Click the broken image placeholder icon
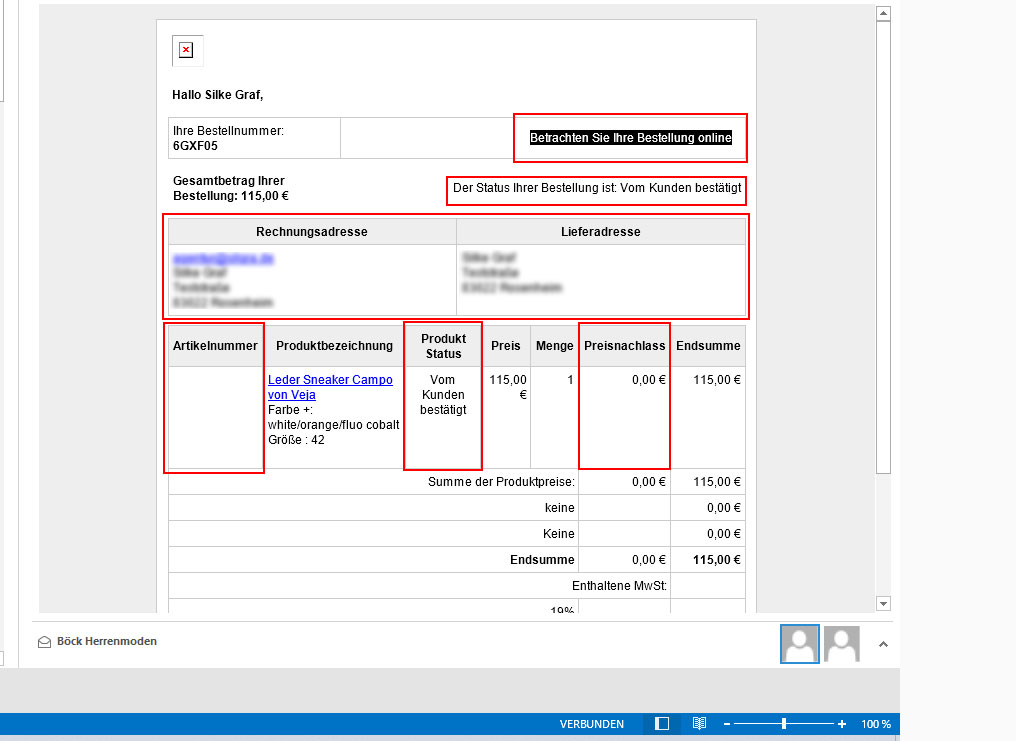The width and height of the screenshot is (1016, 741). tap(186, 50)
